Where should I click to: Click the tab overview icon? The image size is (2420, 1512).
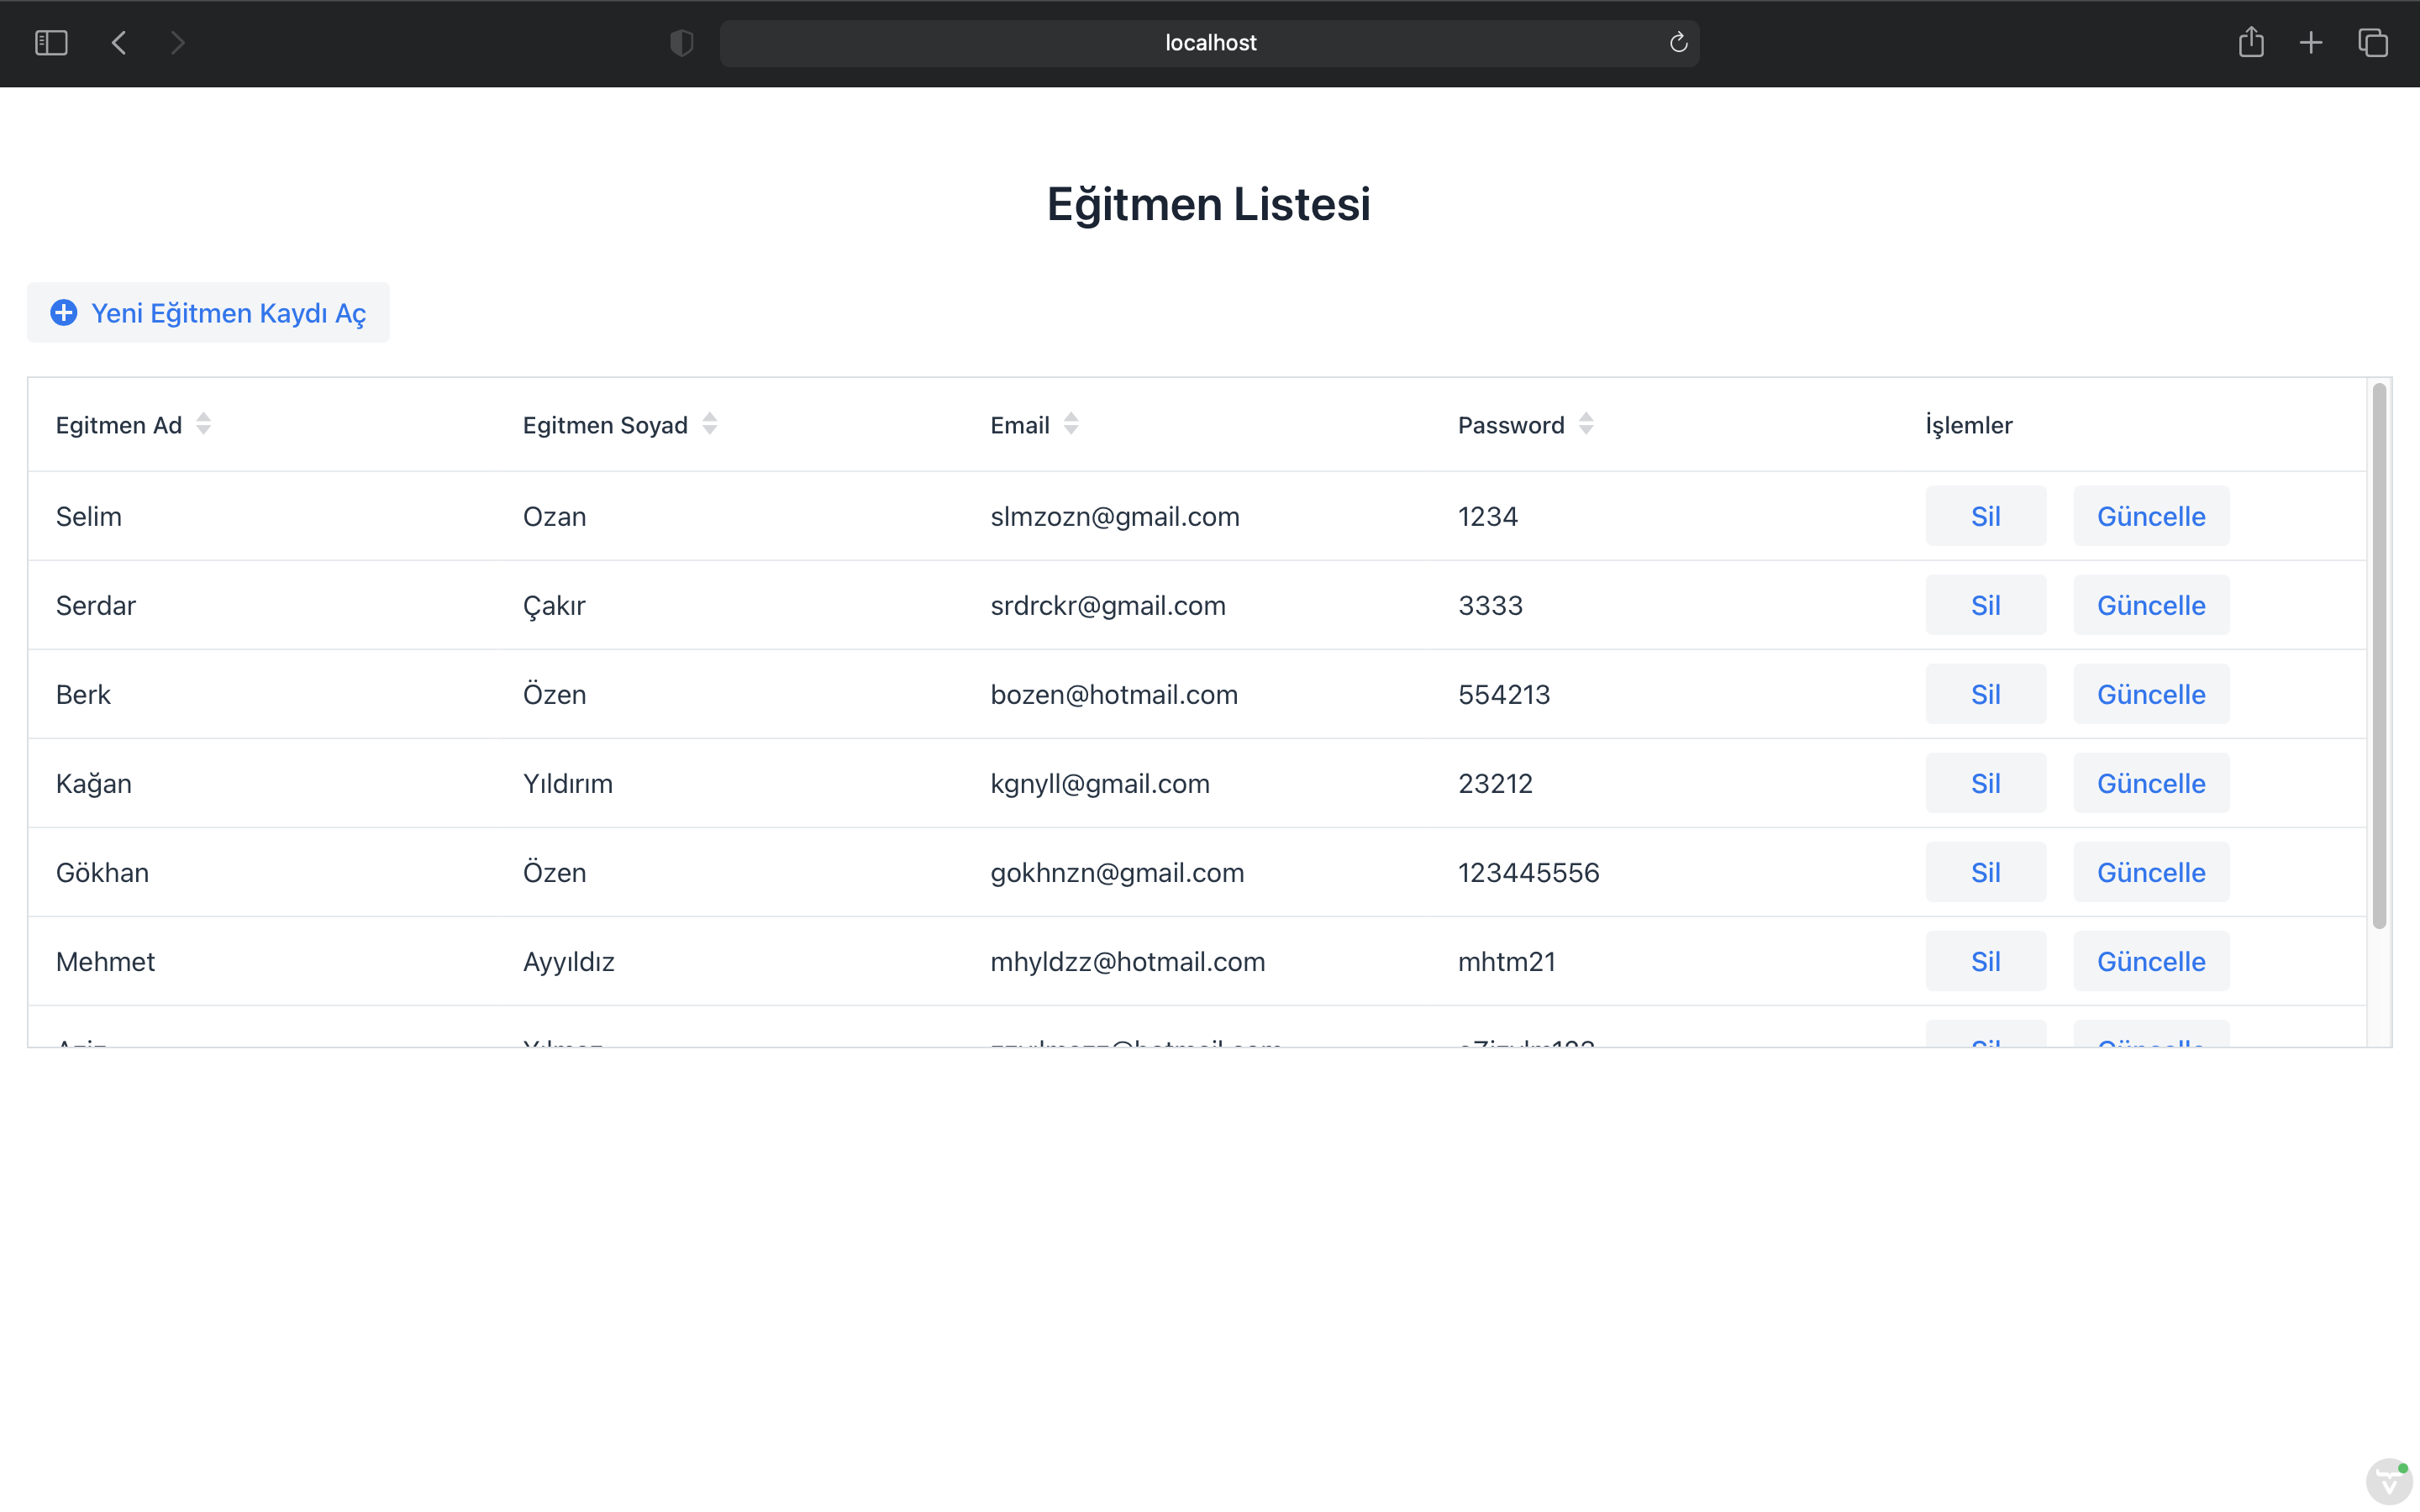coord(2372,42)
